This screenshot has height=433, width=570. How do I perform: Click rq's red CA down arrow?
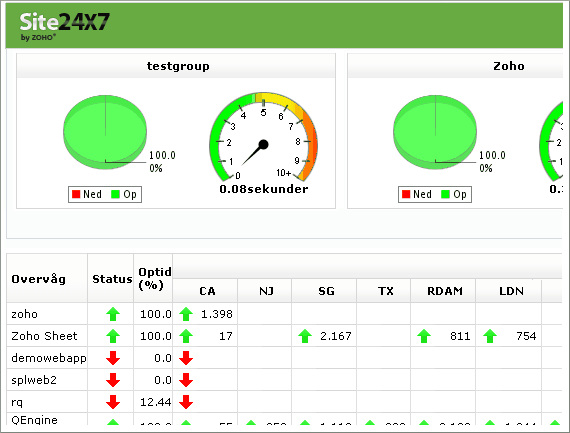(x=186, y=402)
